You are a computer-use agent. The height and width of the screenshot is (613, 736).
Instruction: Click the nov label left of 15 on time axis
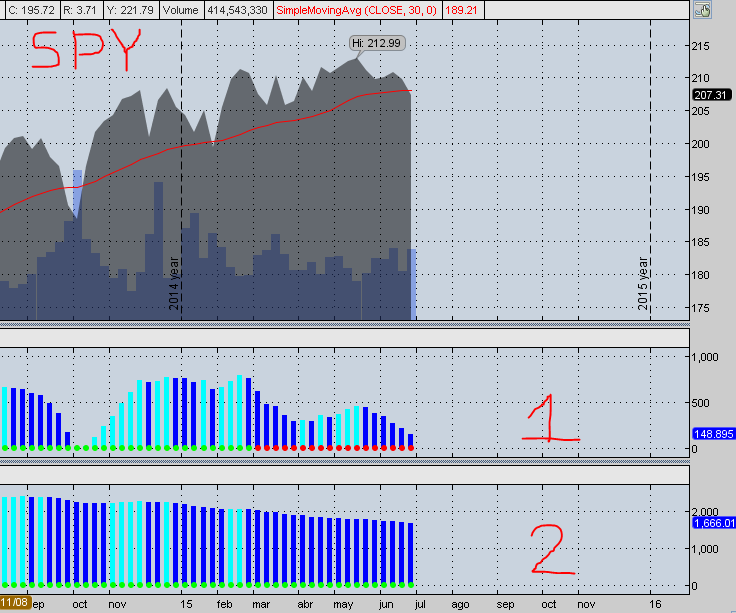coord(117,604)
